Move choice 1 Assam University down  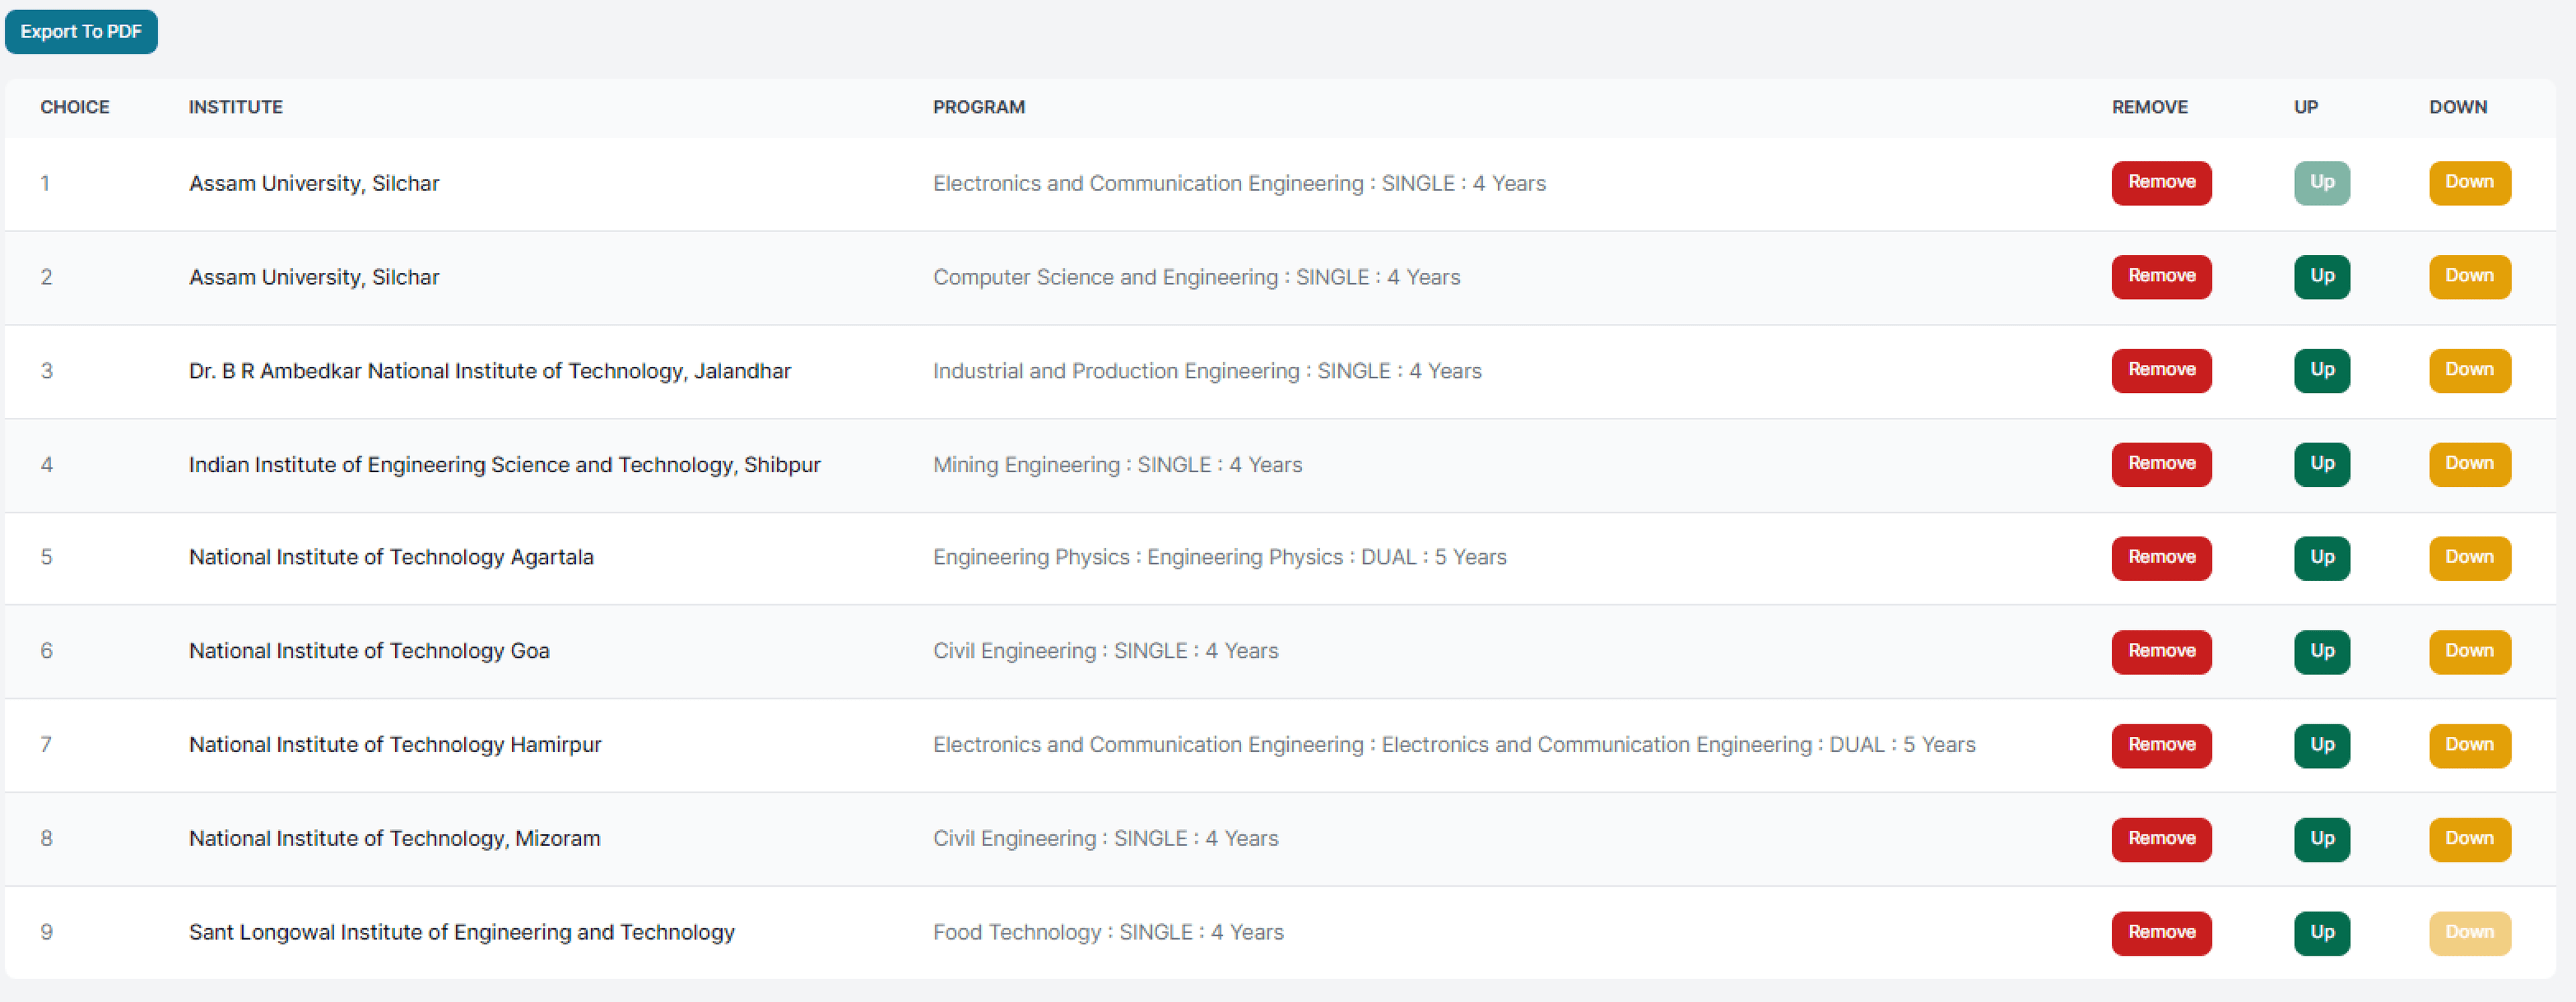click(x=2469, y=183)
